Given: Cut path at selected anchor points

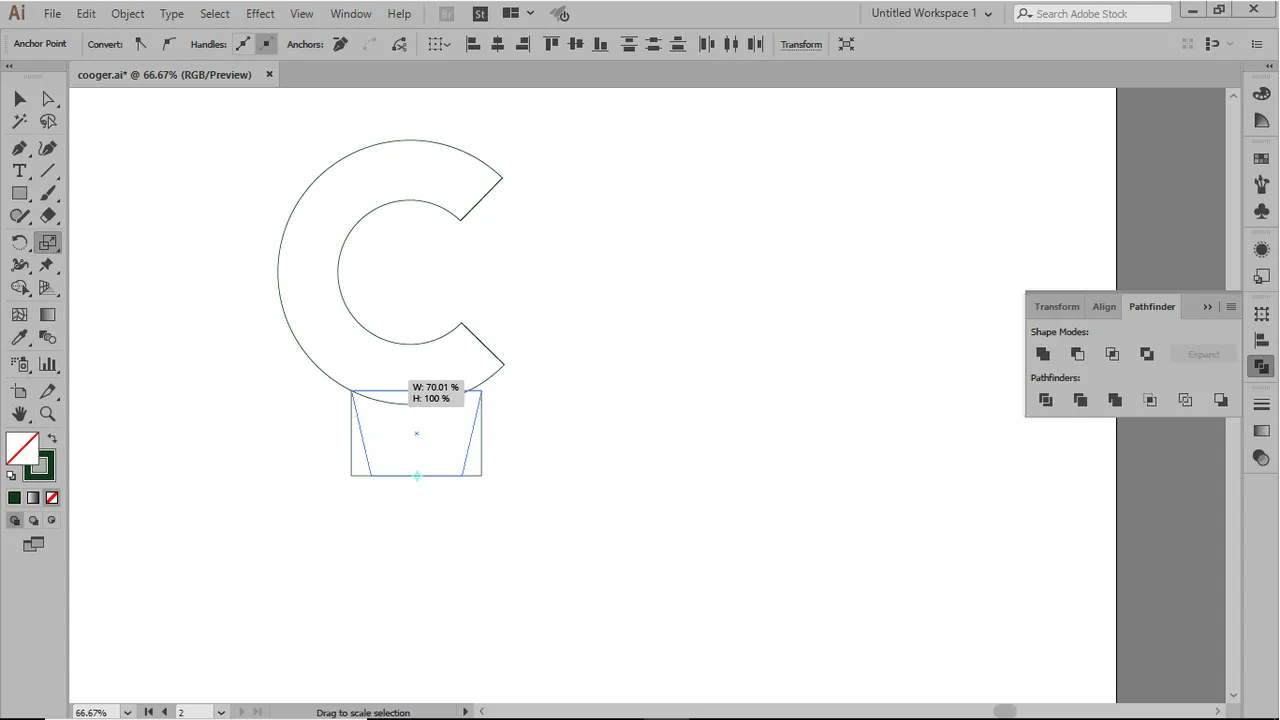Looking at the screenshot, I should tap(400, 44).
